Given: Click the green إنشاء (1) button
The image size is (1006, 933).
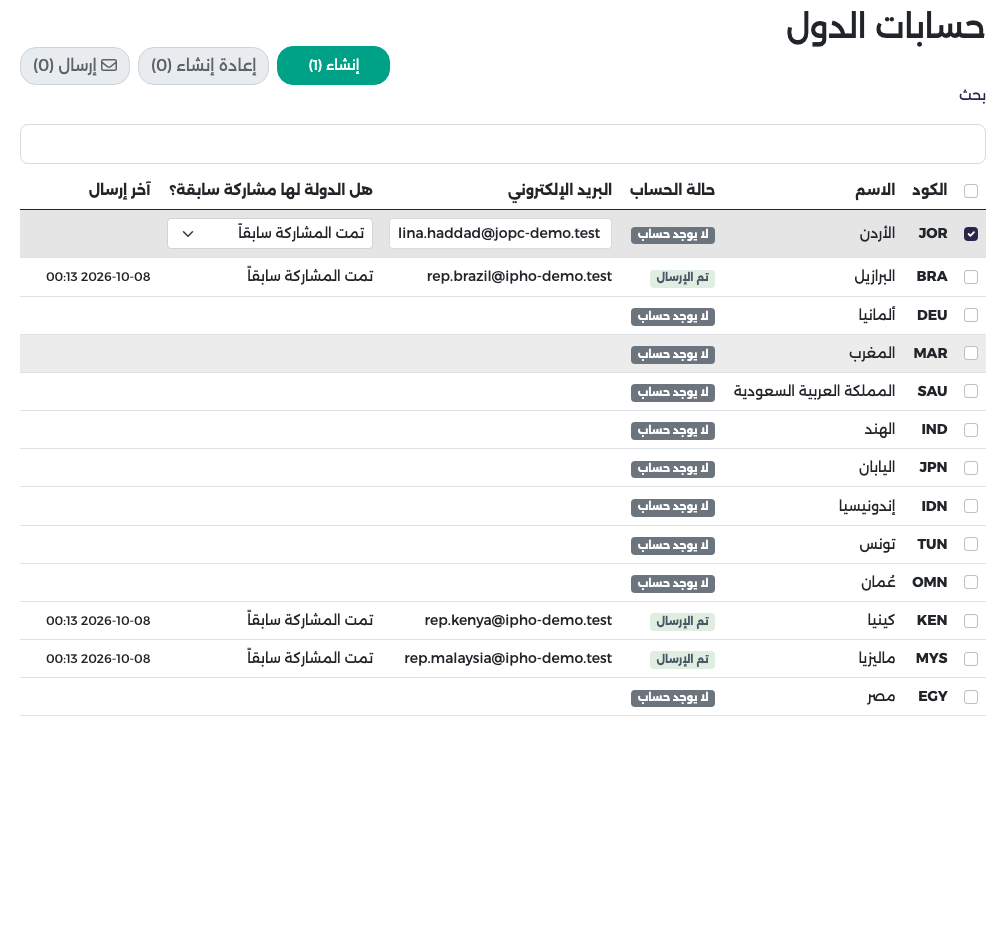Looking at the screenshot, I should (x=333, y=65).
